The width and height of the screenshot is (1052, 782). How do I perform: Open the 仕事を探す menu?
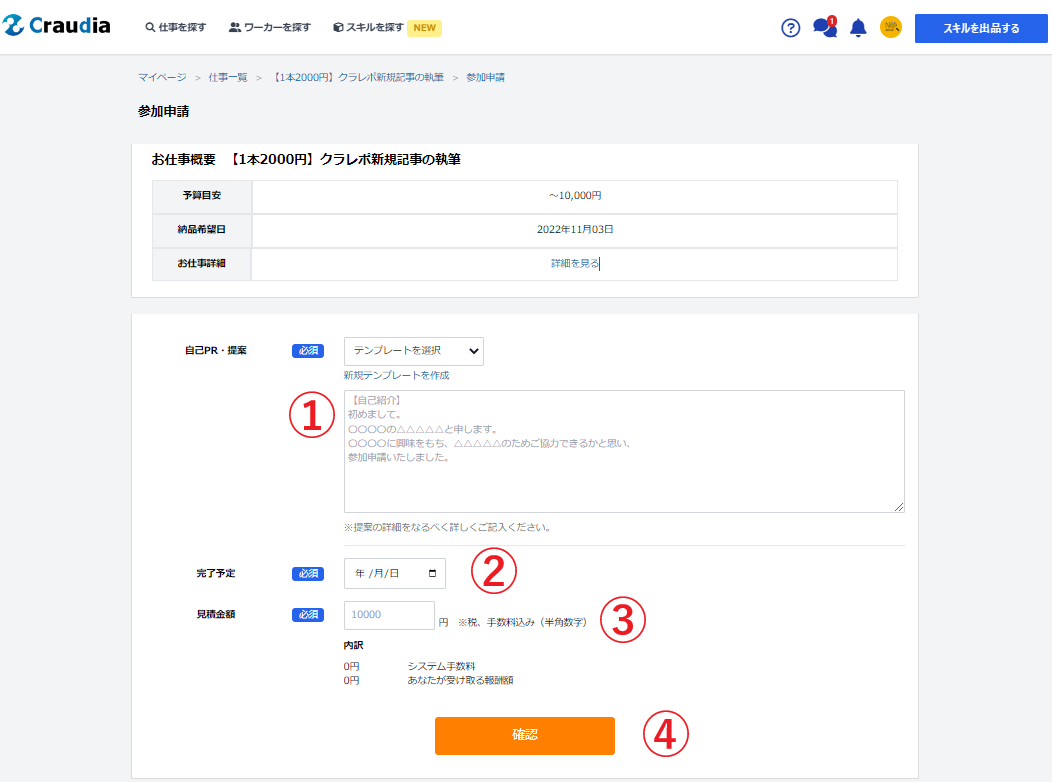175,28
